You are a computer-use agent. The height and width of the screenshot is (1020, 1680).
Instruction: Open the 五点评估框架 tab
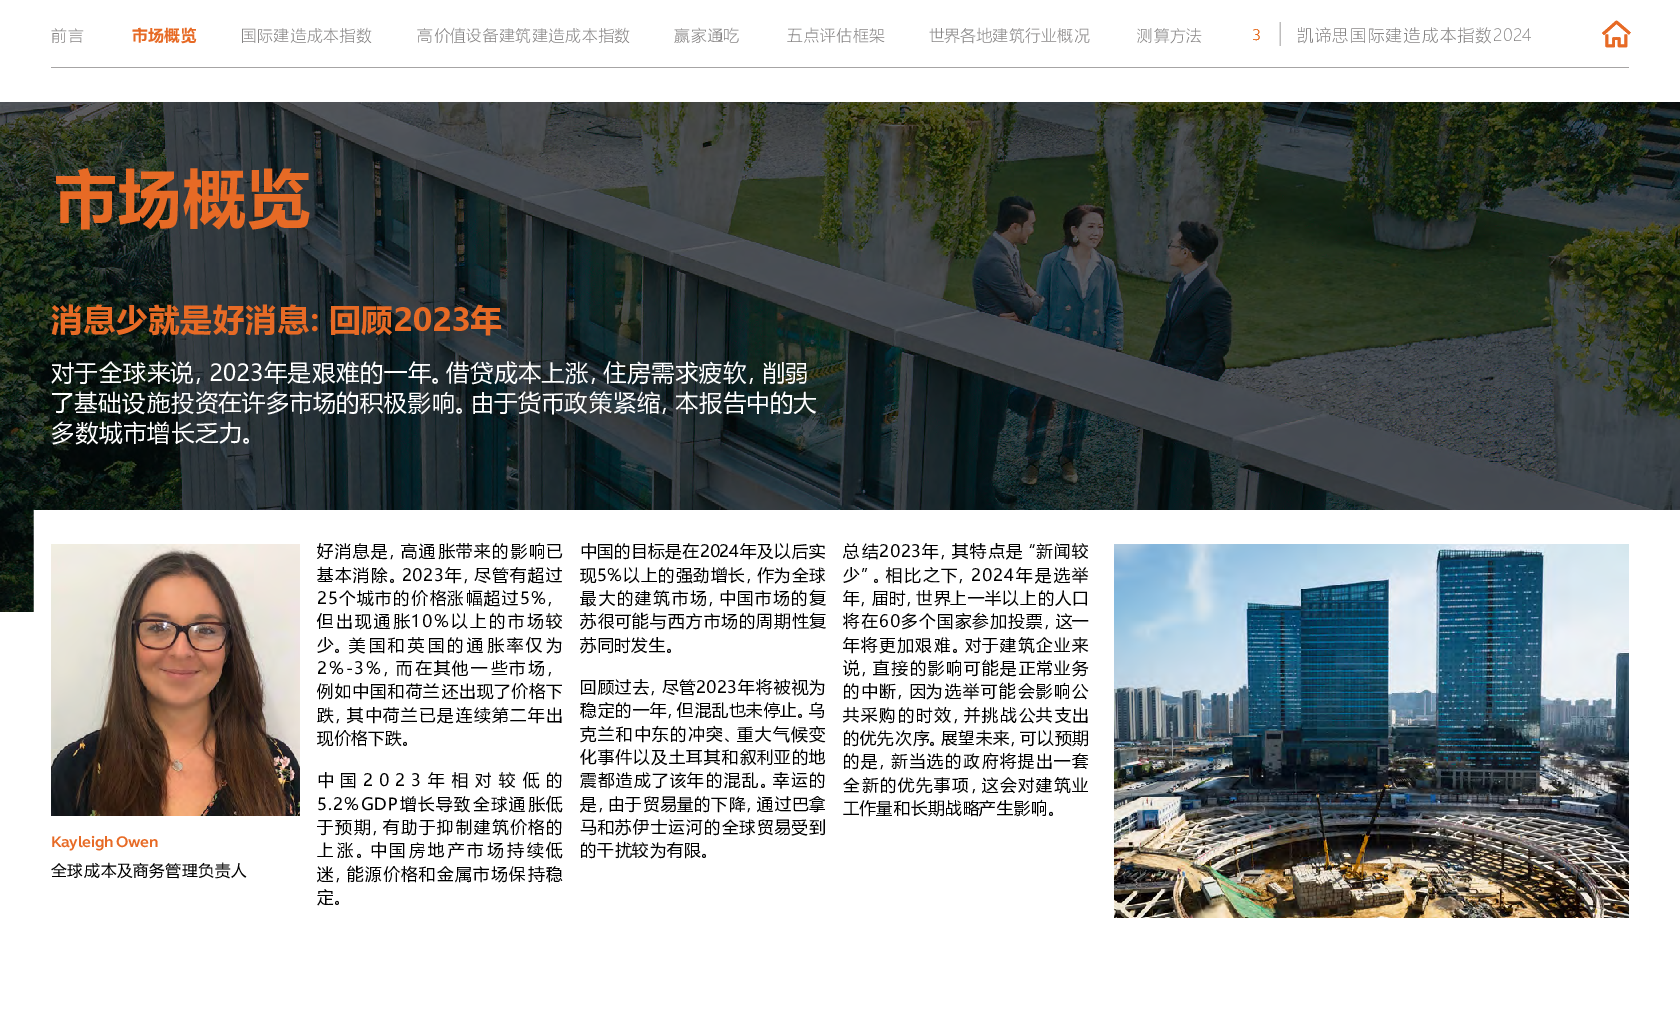click(835, 36)
